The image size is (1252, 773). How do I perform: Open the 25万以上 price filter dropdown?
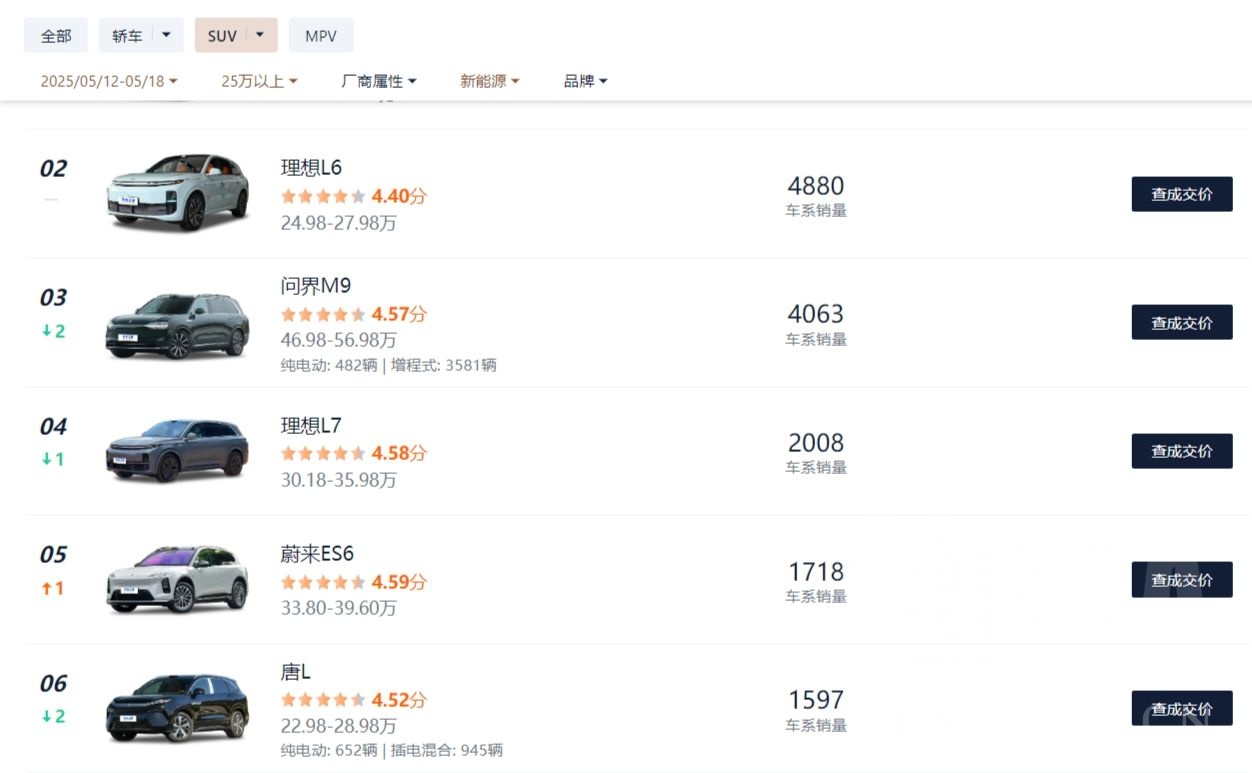[258, 81]
